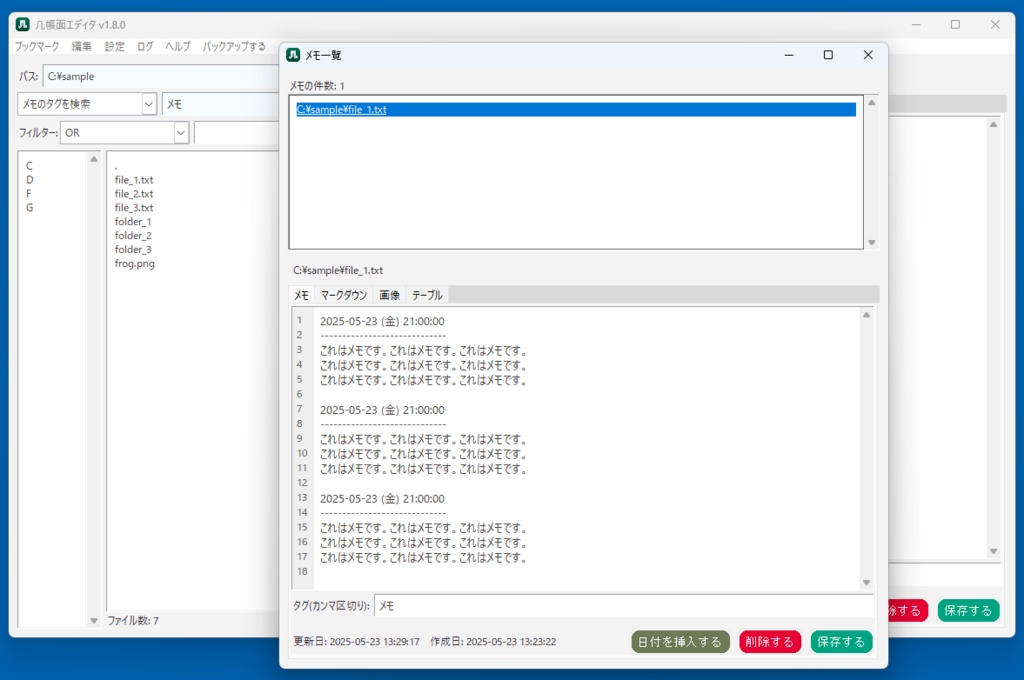This screenshot has width=1024, height=680.
Task: Click the memo editor scrollbar up arrow
Action: pos(867,315)
